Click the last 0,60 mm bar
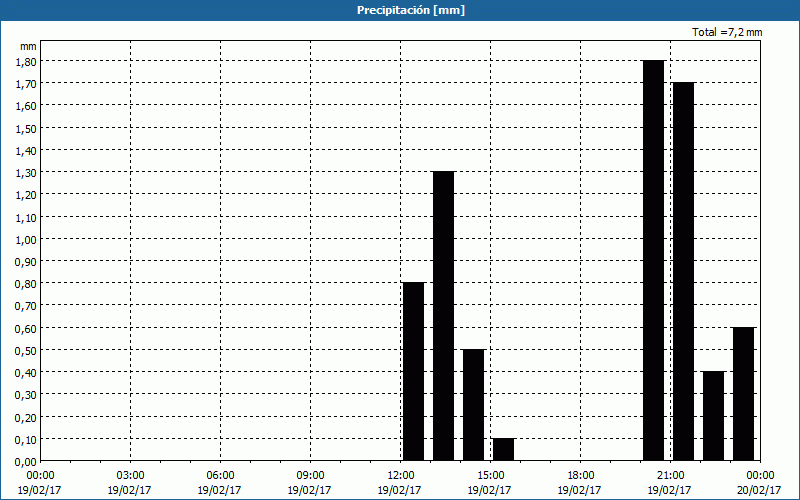Screen dimensions: 800x500 click(743, 394)
